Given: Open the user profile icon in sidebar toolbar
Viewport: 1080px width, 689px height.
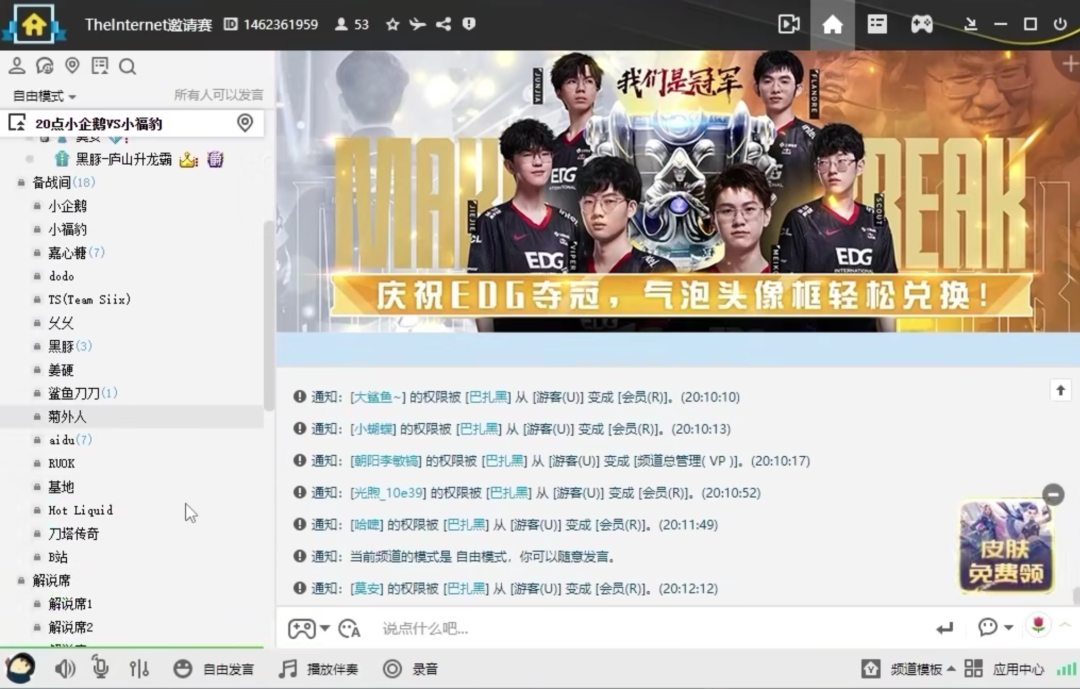Looking at the screenshot, I should pyautogui.click(x=17, y=66).
